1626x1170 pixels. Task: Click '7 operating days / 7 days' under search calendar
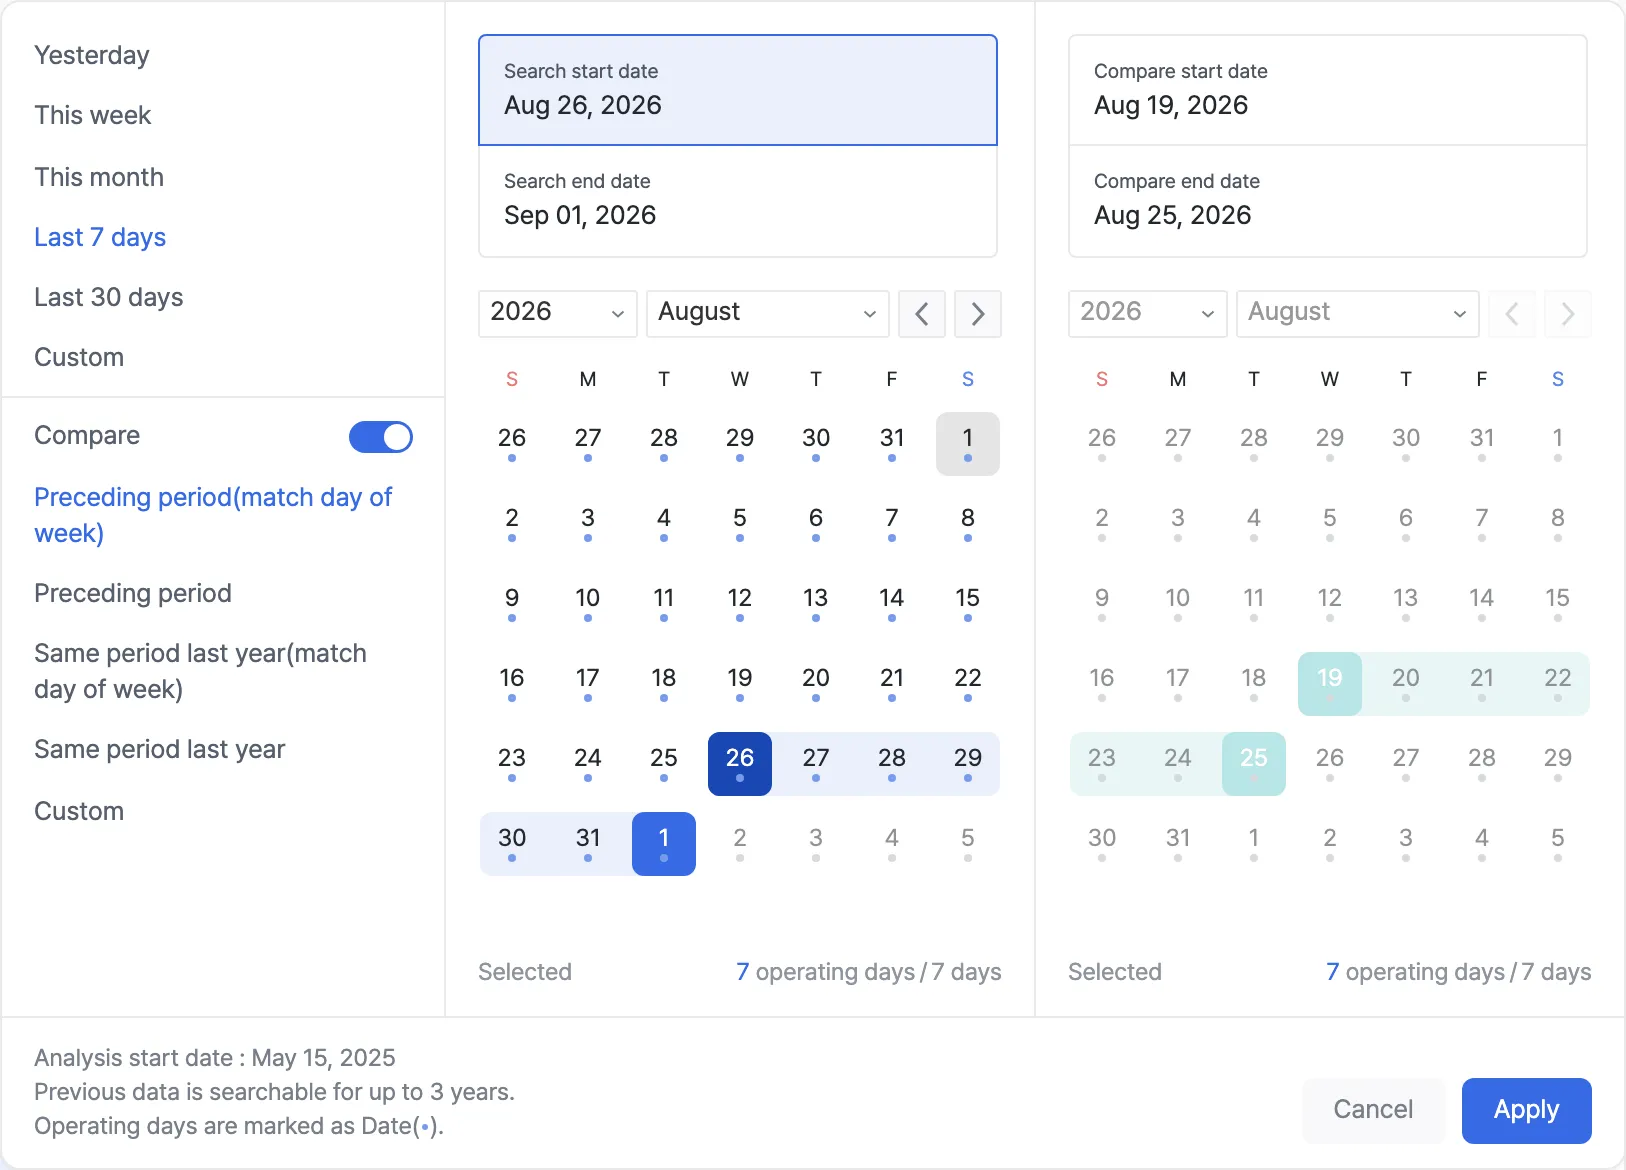coord(869,972)
